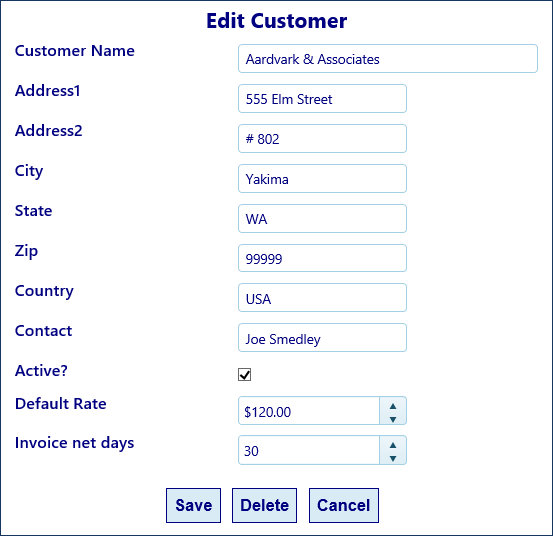Click the Zip field with 99999
Viewport: 553px width, 536px height.
[322, 258]
